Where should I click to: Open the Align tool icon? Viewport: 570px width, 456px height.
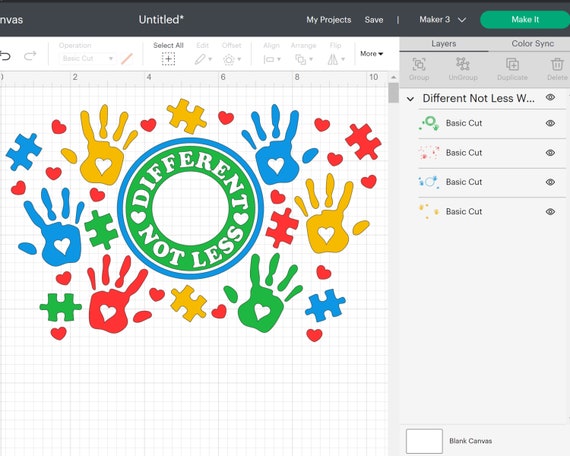coord(269,59)
